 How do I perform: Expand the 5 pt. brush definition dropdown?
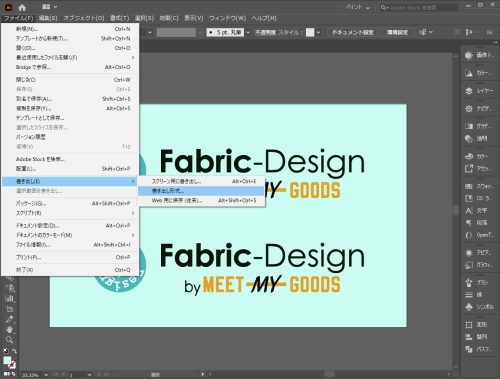[248, 32]
